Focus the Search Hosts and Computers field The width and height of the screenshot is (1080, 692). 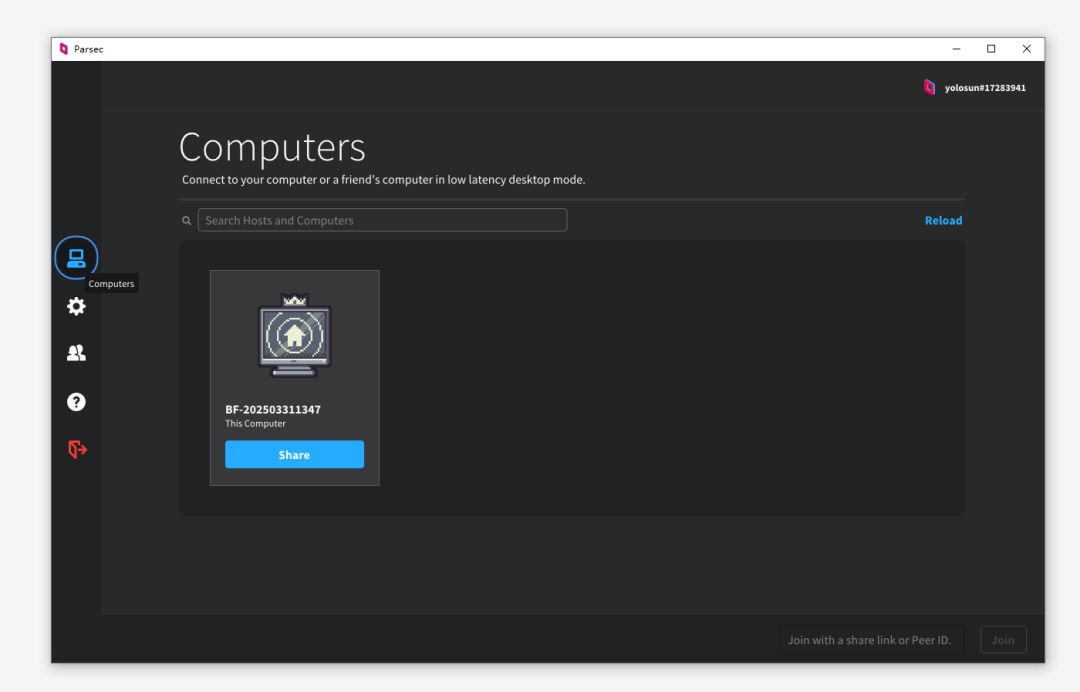pos(382,220)
